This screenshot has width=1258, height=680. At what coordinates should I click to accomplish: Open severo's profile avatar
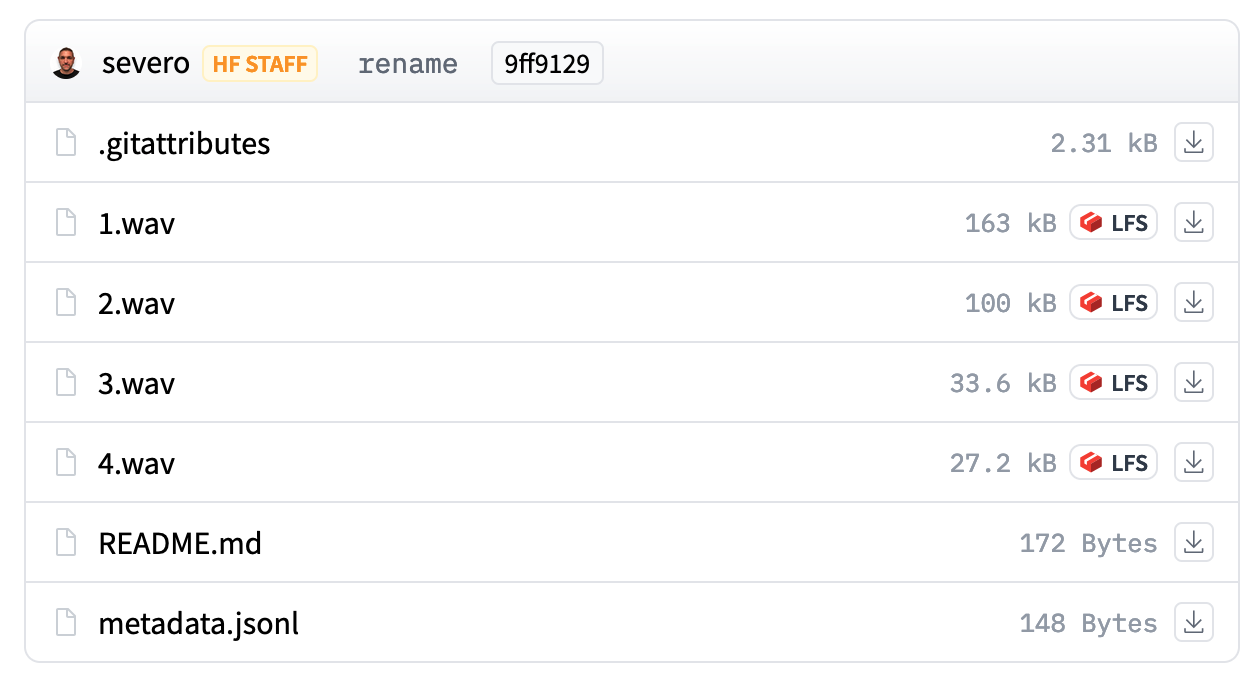pyautogui.click(x=66, y=65)
